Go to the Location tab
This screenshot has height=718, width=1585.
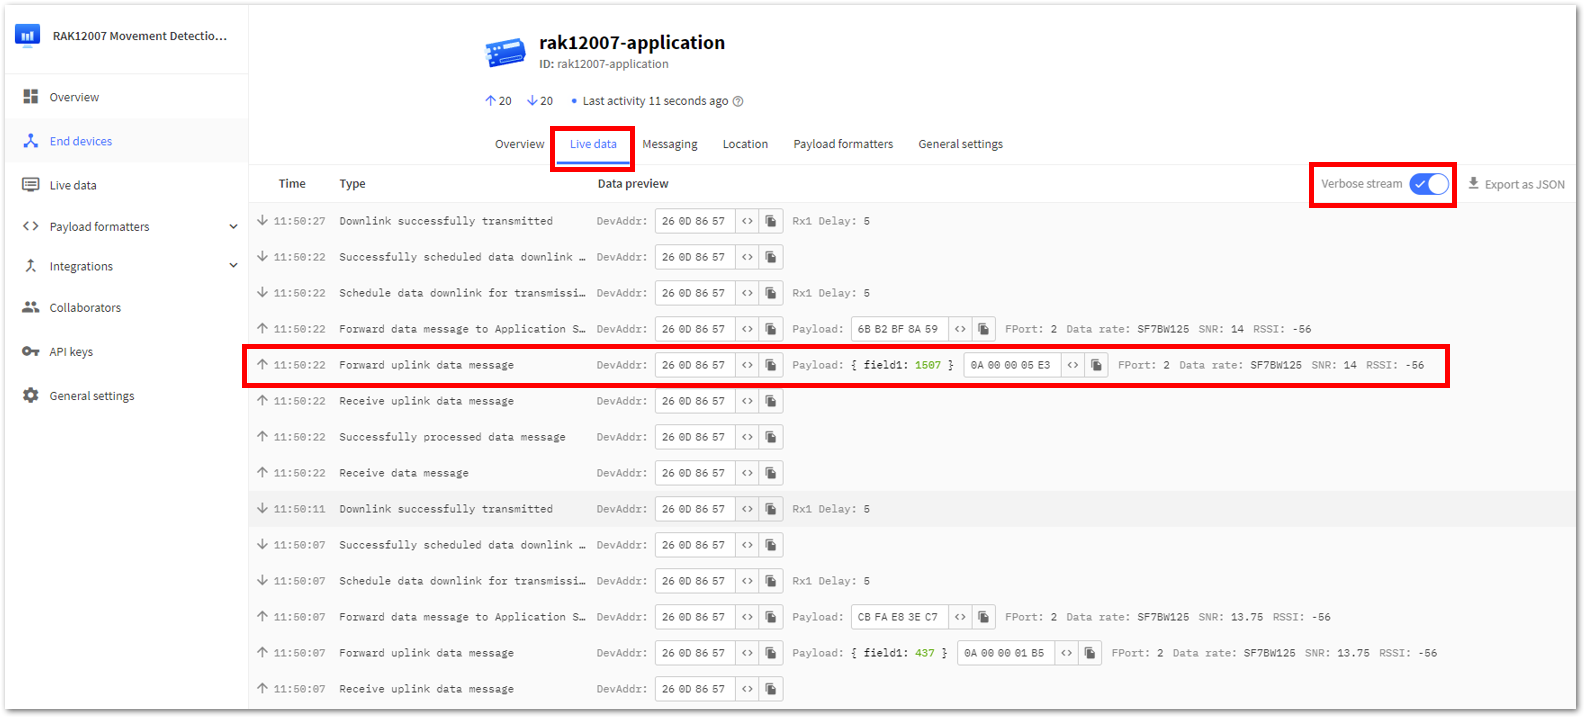click(x=745, y=144)
